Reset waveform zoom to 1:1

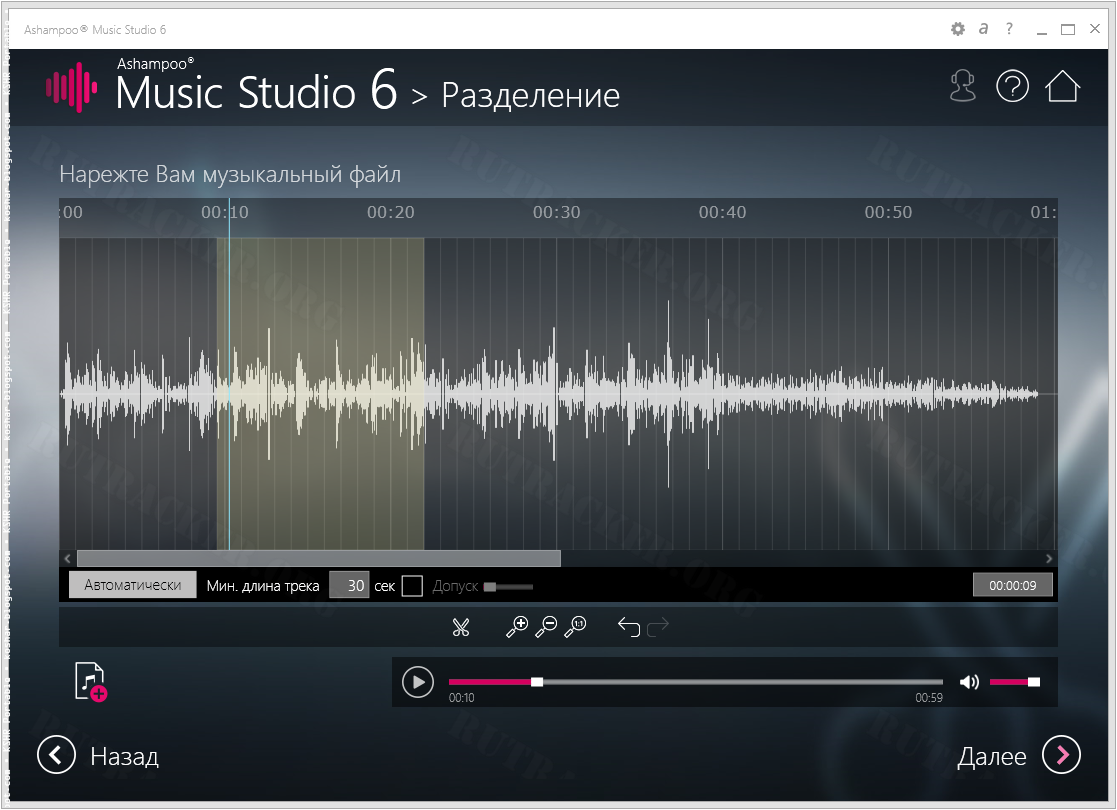point(575,627)
